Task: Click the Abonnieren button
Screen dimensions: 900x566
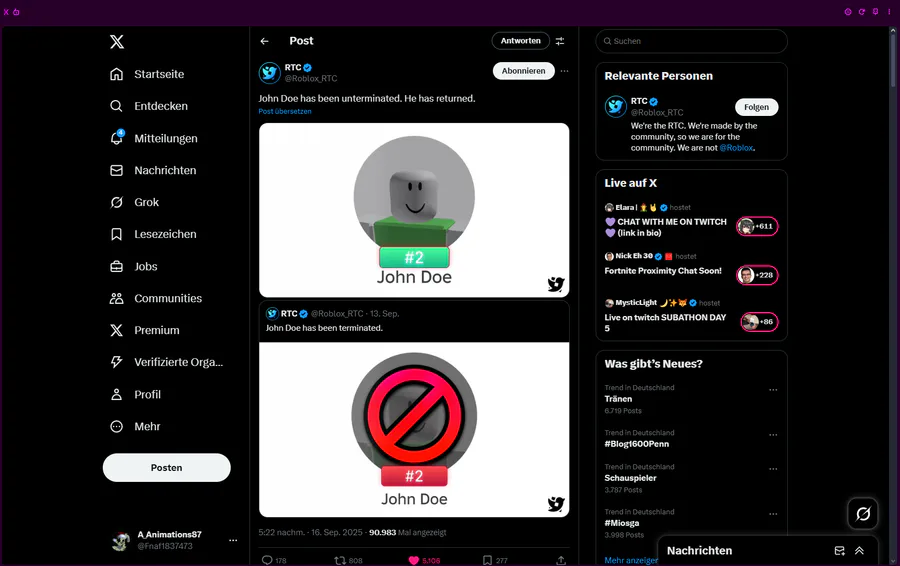Action: tap(523, 71)
